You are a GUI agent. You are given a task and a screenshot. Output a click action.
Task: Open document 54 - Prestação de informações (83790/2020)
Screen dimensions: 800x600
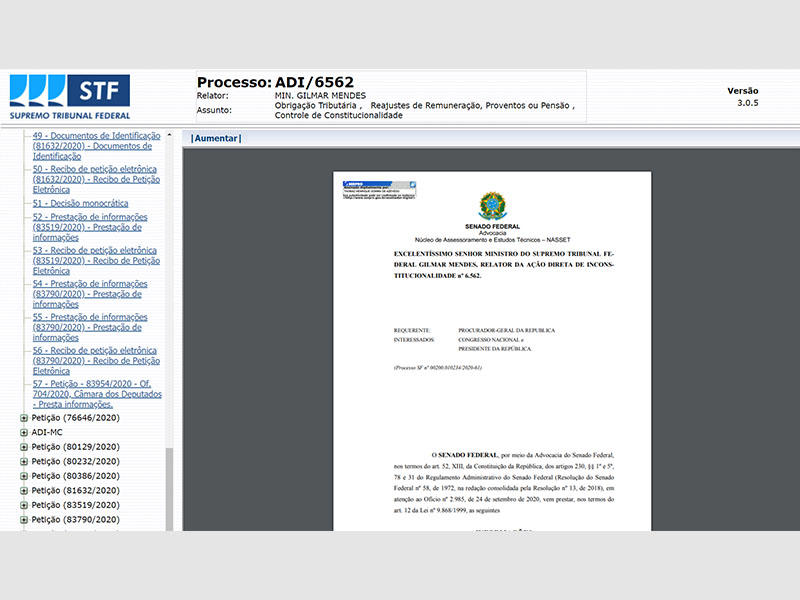pos(90,294)
